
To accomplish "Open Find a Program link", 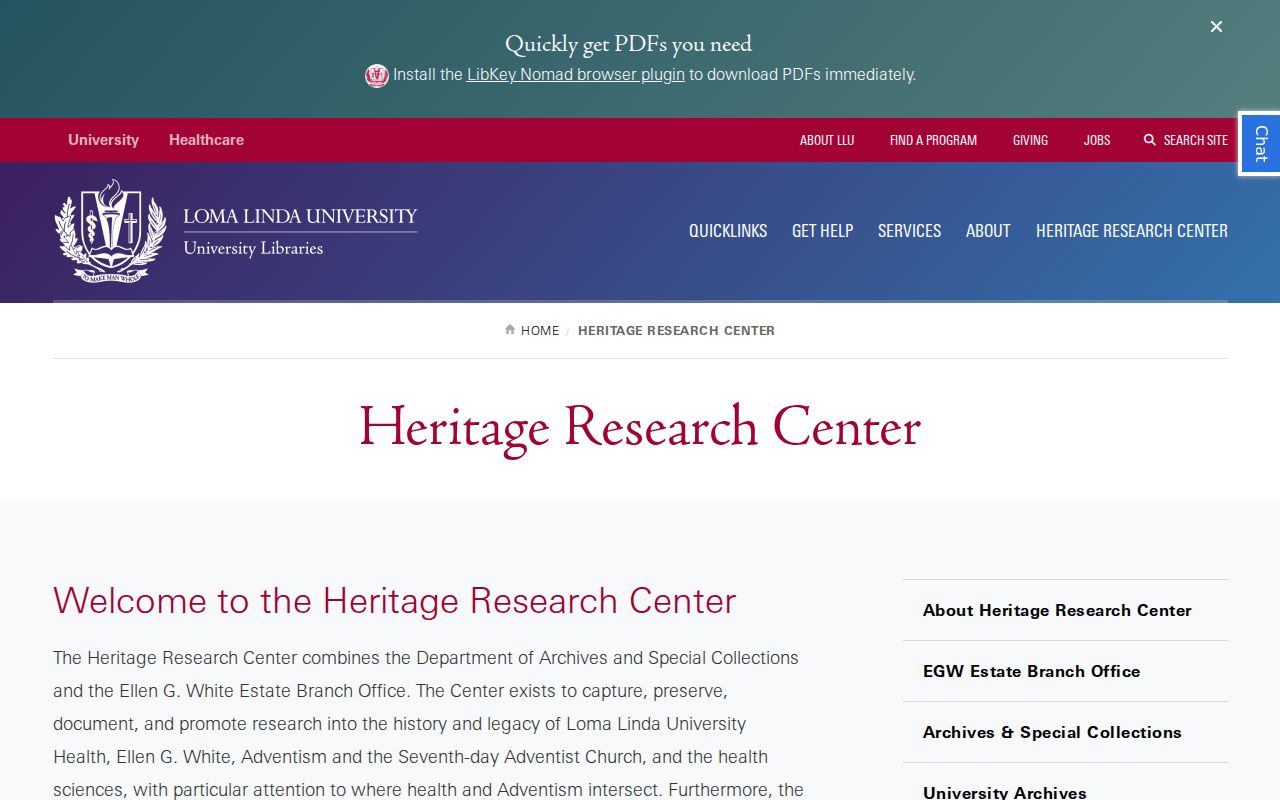I will click(x=933, y=140).
